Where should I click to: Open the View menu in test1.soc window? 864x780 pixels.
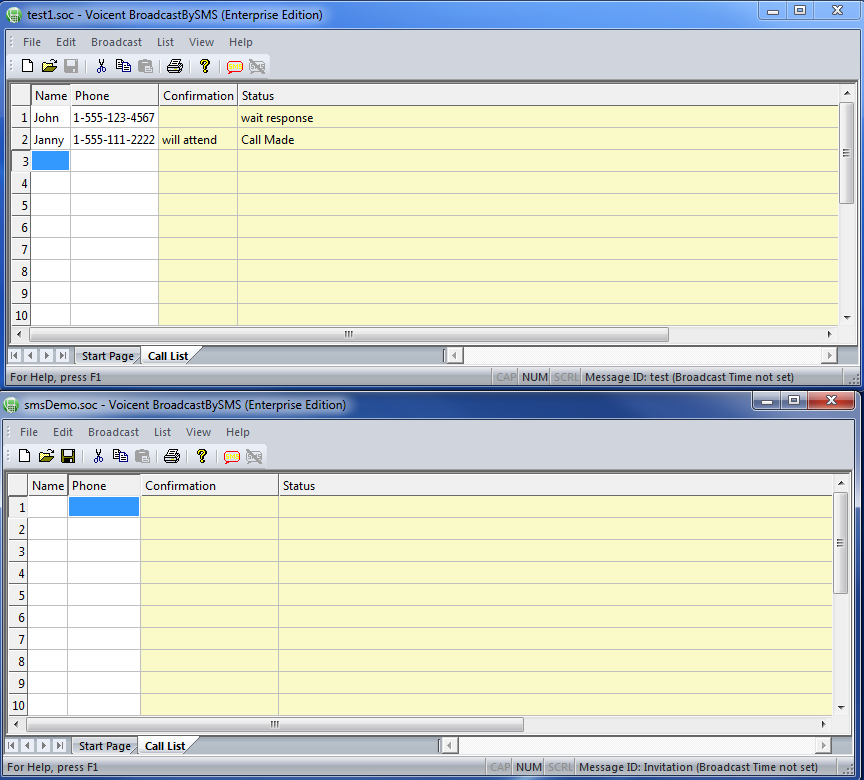coord(201,42)
